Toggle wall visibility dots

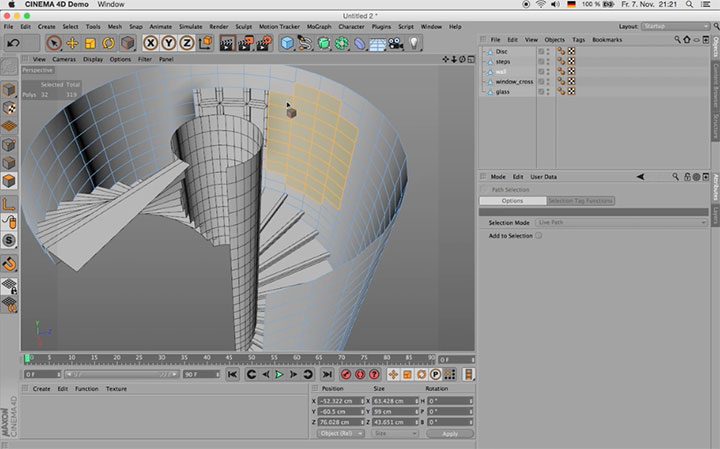(548, 72)
